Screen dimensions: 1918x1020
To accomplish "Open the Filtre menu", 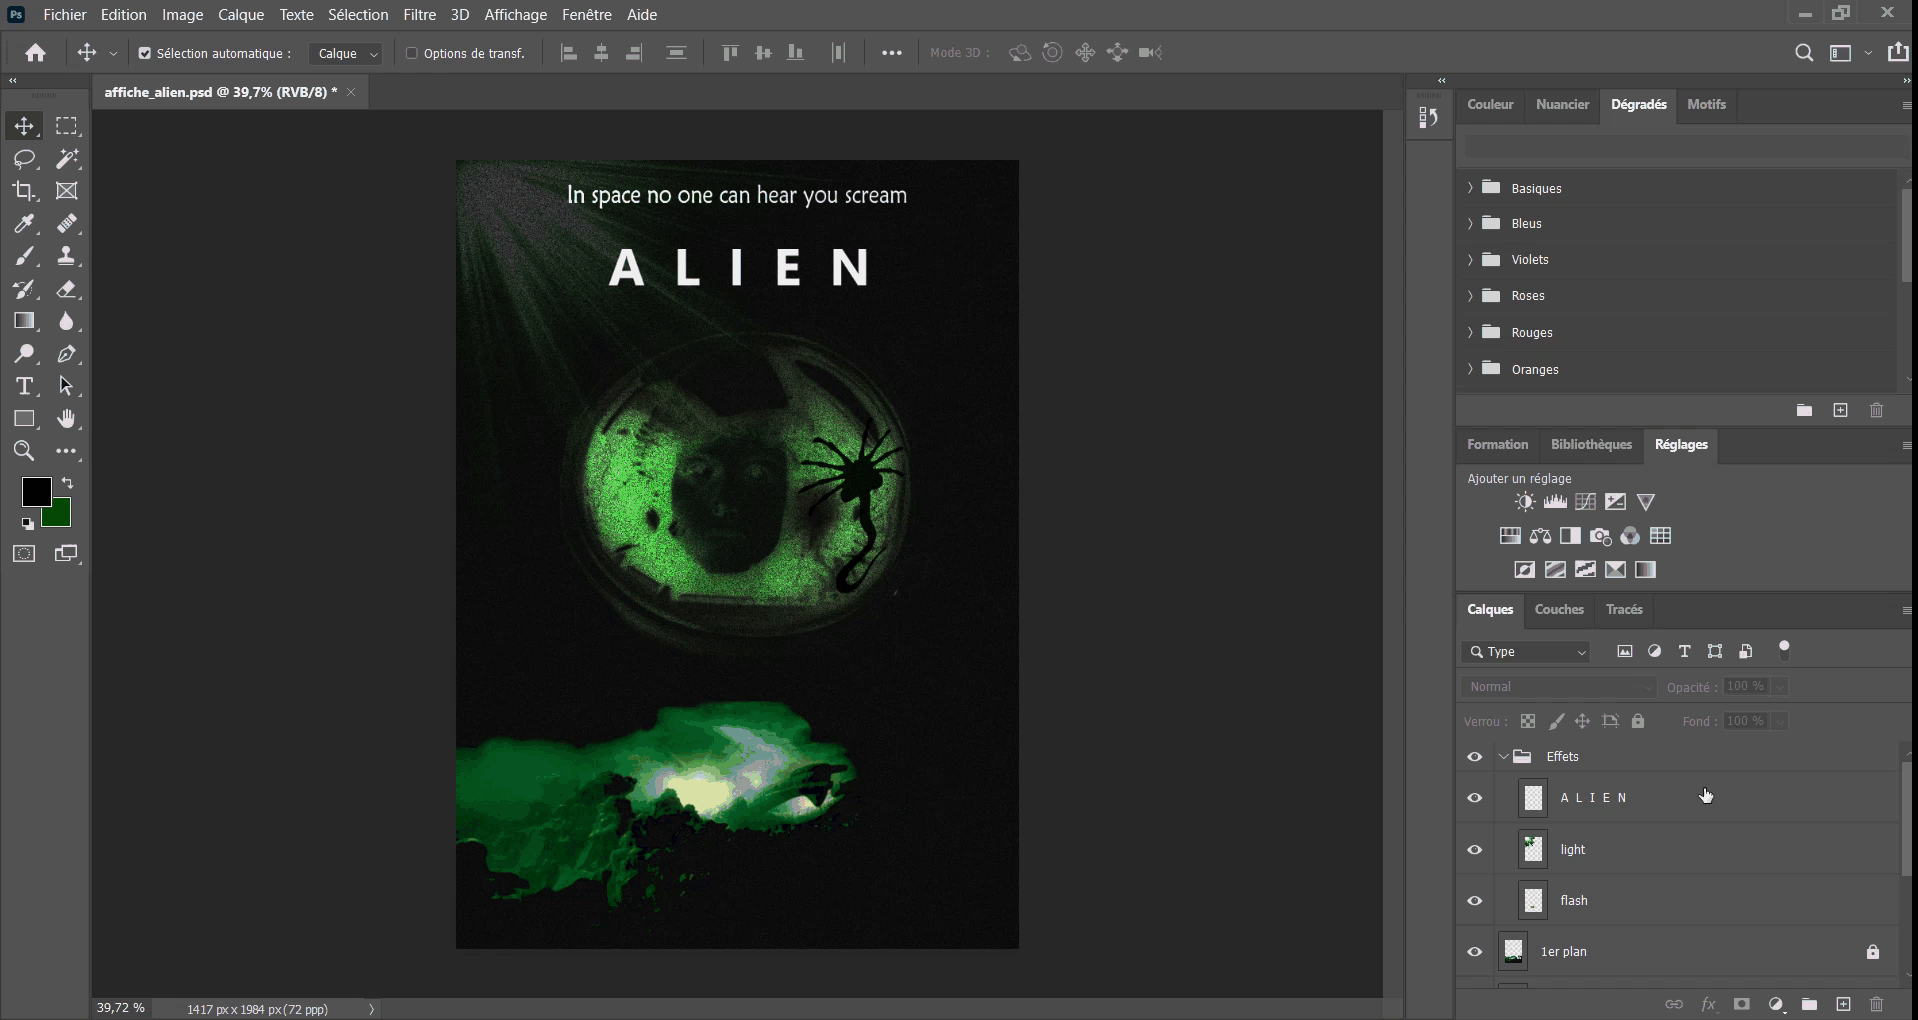I will (x=418, y=14).
